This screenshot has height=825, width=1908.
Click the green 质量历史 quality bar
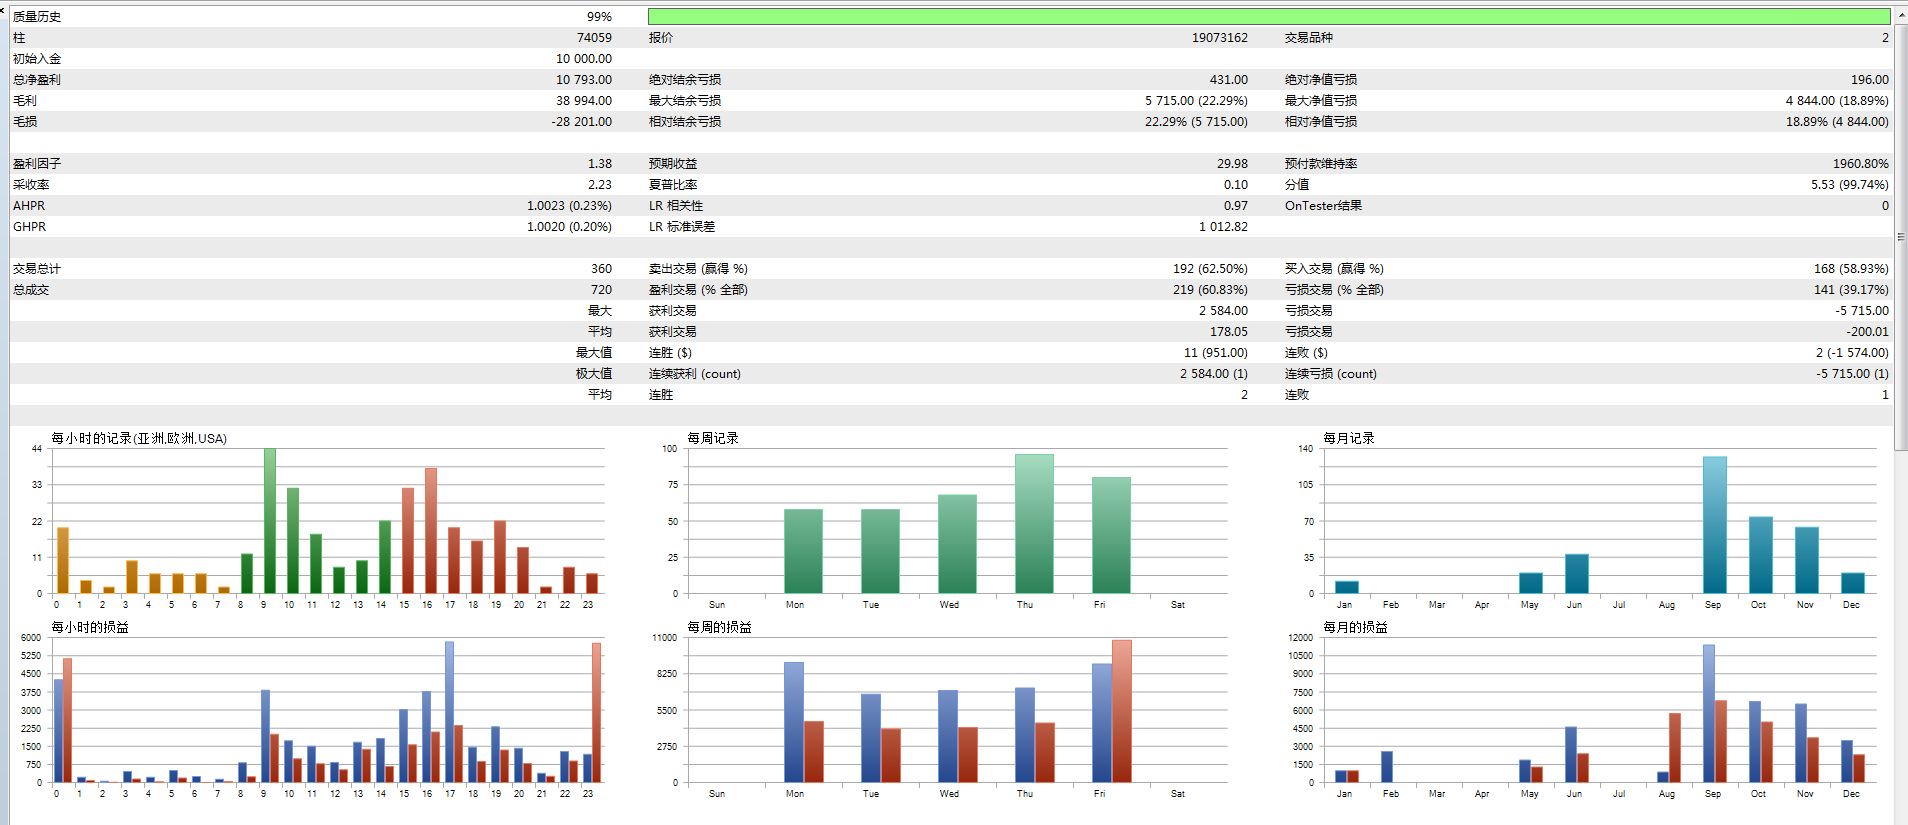pos(1268,16)
